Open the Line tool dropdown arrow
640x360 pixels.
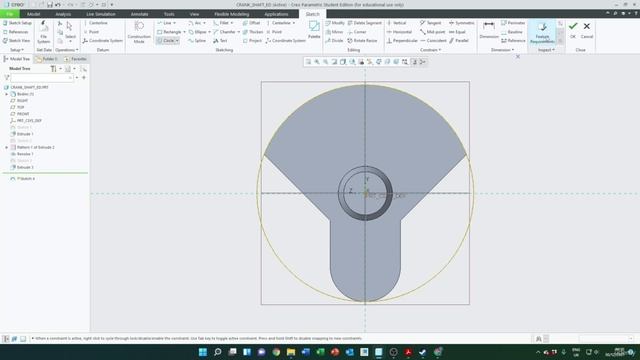point(175,23)
